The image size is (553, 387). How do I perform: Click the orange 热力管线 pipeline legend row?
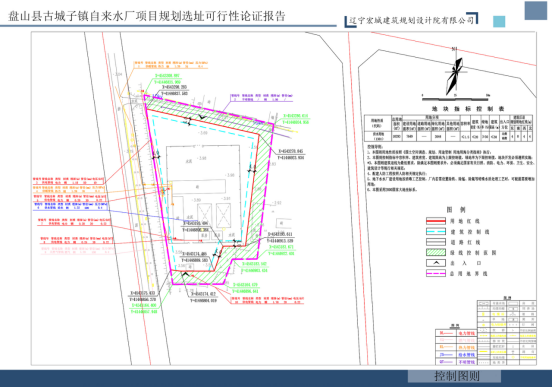pos(456,347)
